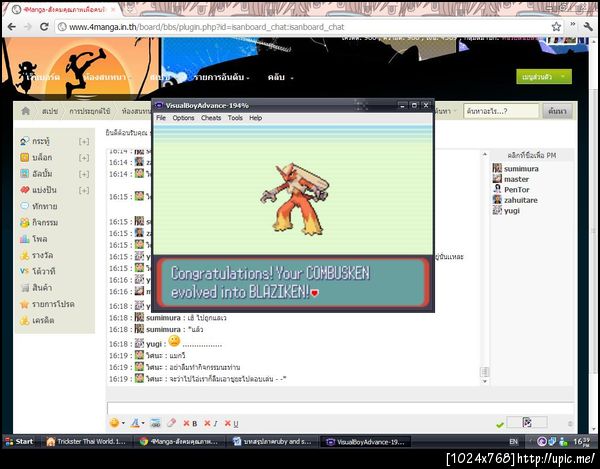Screen dimensions: 600x469
Task: Open the Help menu in VisualBoyAdvance
Action: pyautogui.click(x=255, y=118)
